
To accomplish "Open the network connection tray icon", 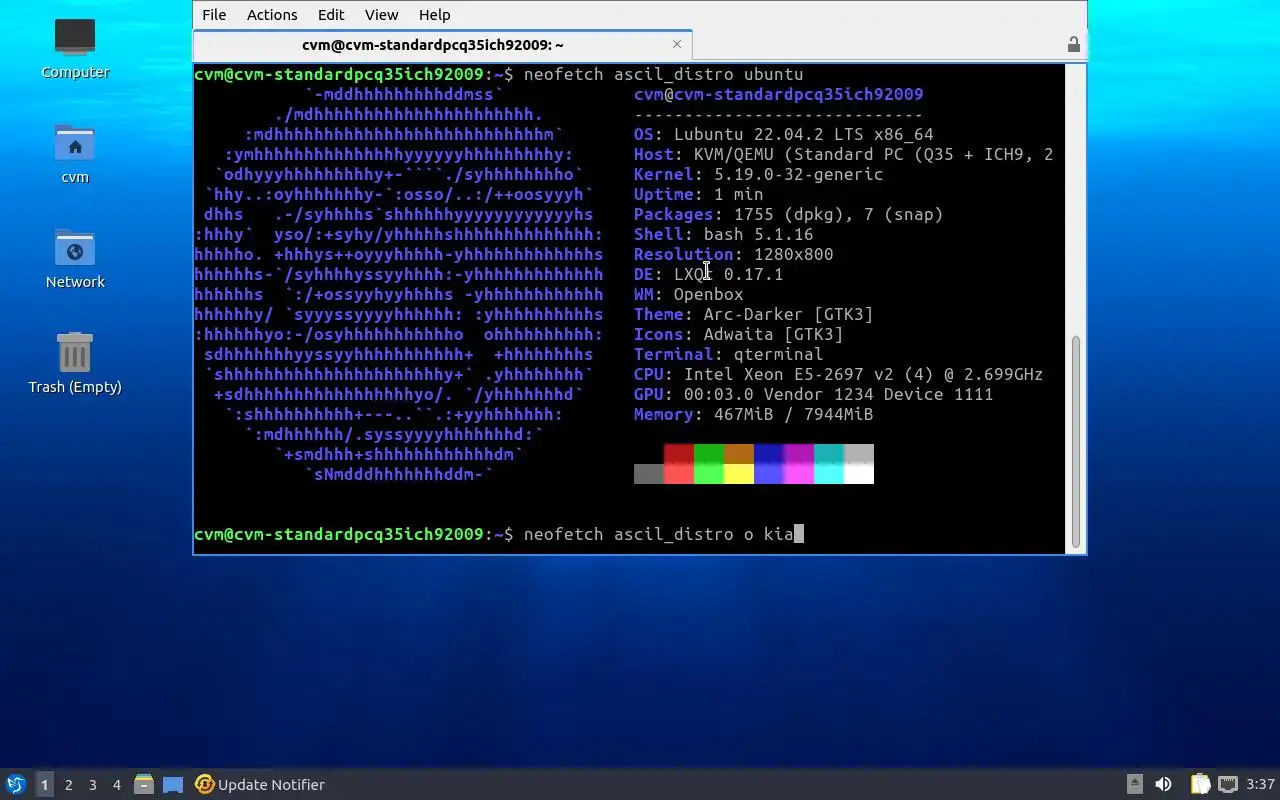I will 1227,785.
